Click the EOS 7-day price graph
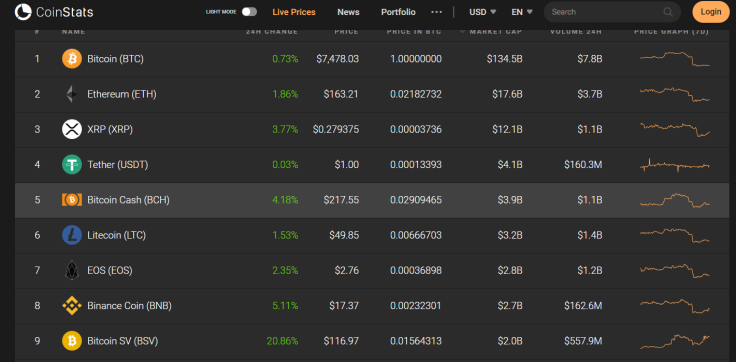 coord(675,270)
